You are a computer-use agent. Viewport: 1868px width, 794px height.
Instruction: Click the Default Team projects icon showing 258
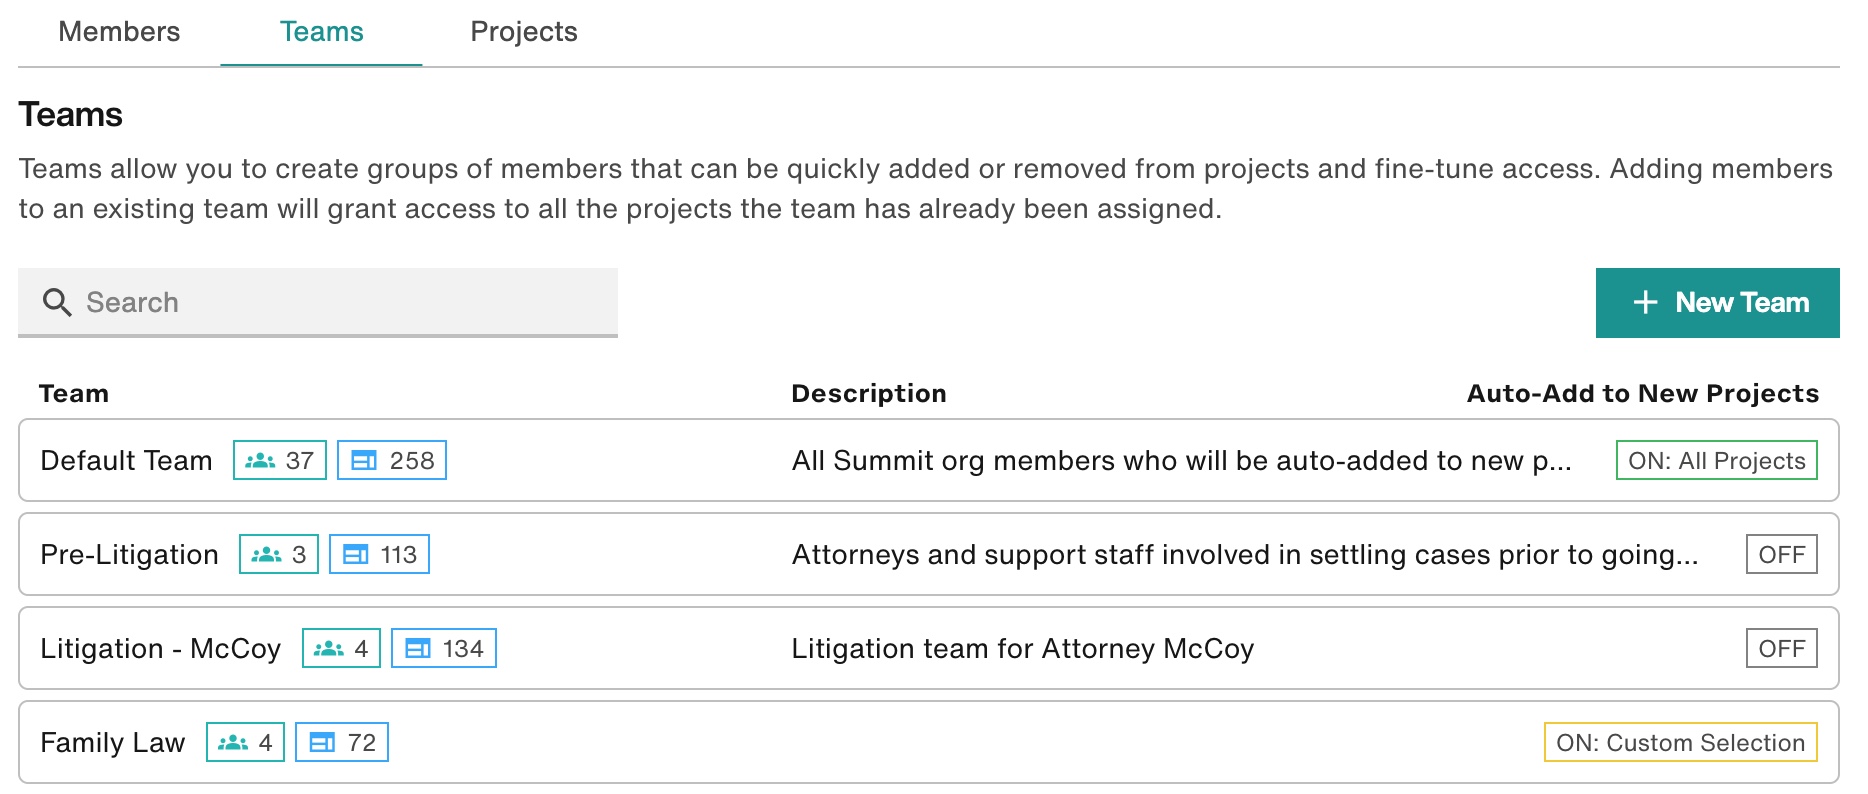(x=392, y=460)
